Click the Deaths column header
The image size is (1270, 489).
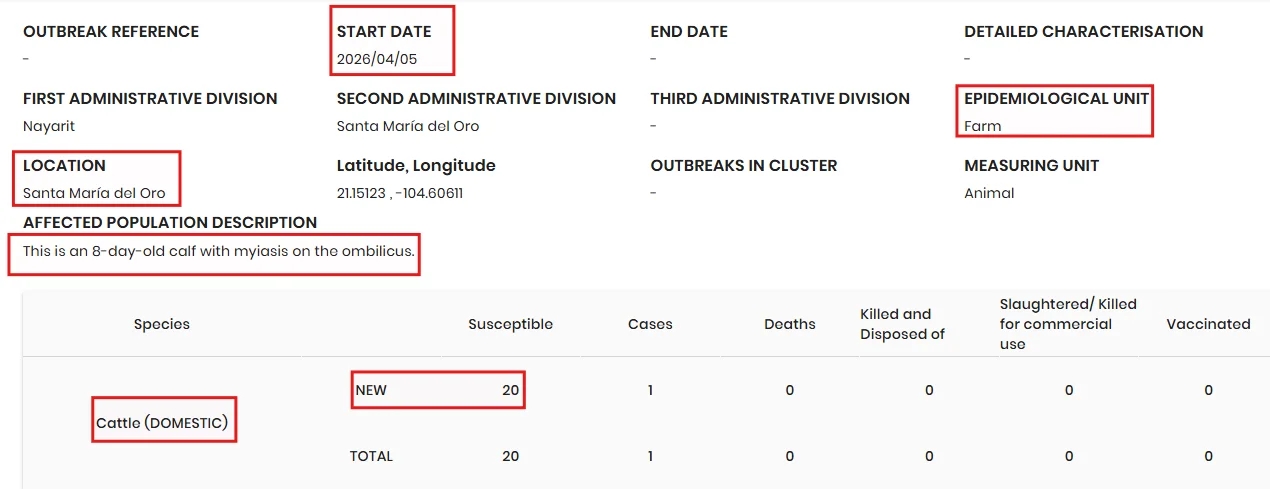tap(790, 324)
